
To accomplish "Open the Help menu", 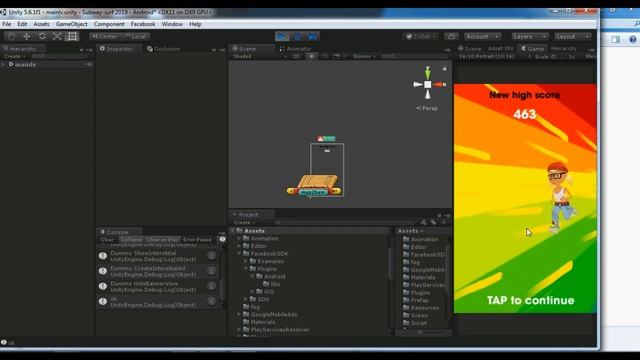I will tap(195, 24).
